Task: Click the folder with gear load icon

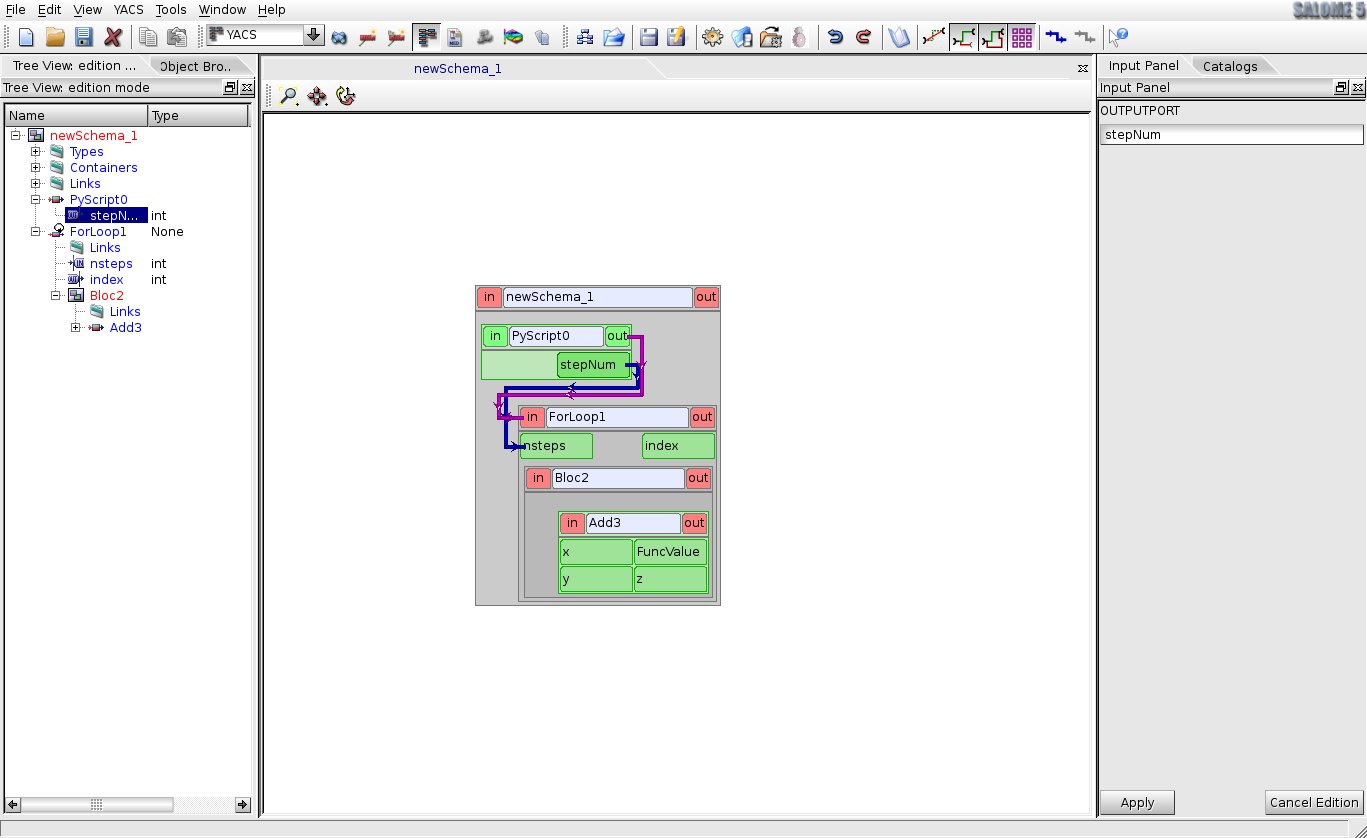Action: pyautogui.click(x=770, y=37)
